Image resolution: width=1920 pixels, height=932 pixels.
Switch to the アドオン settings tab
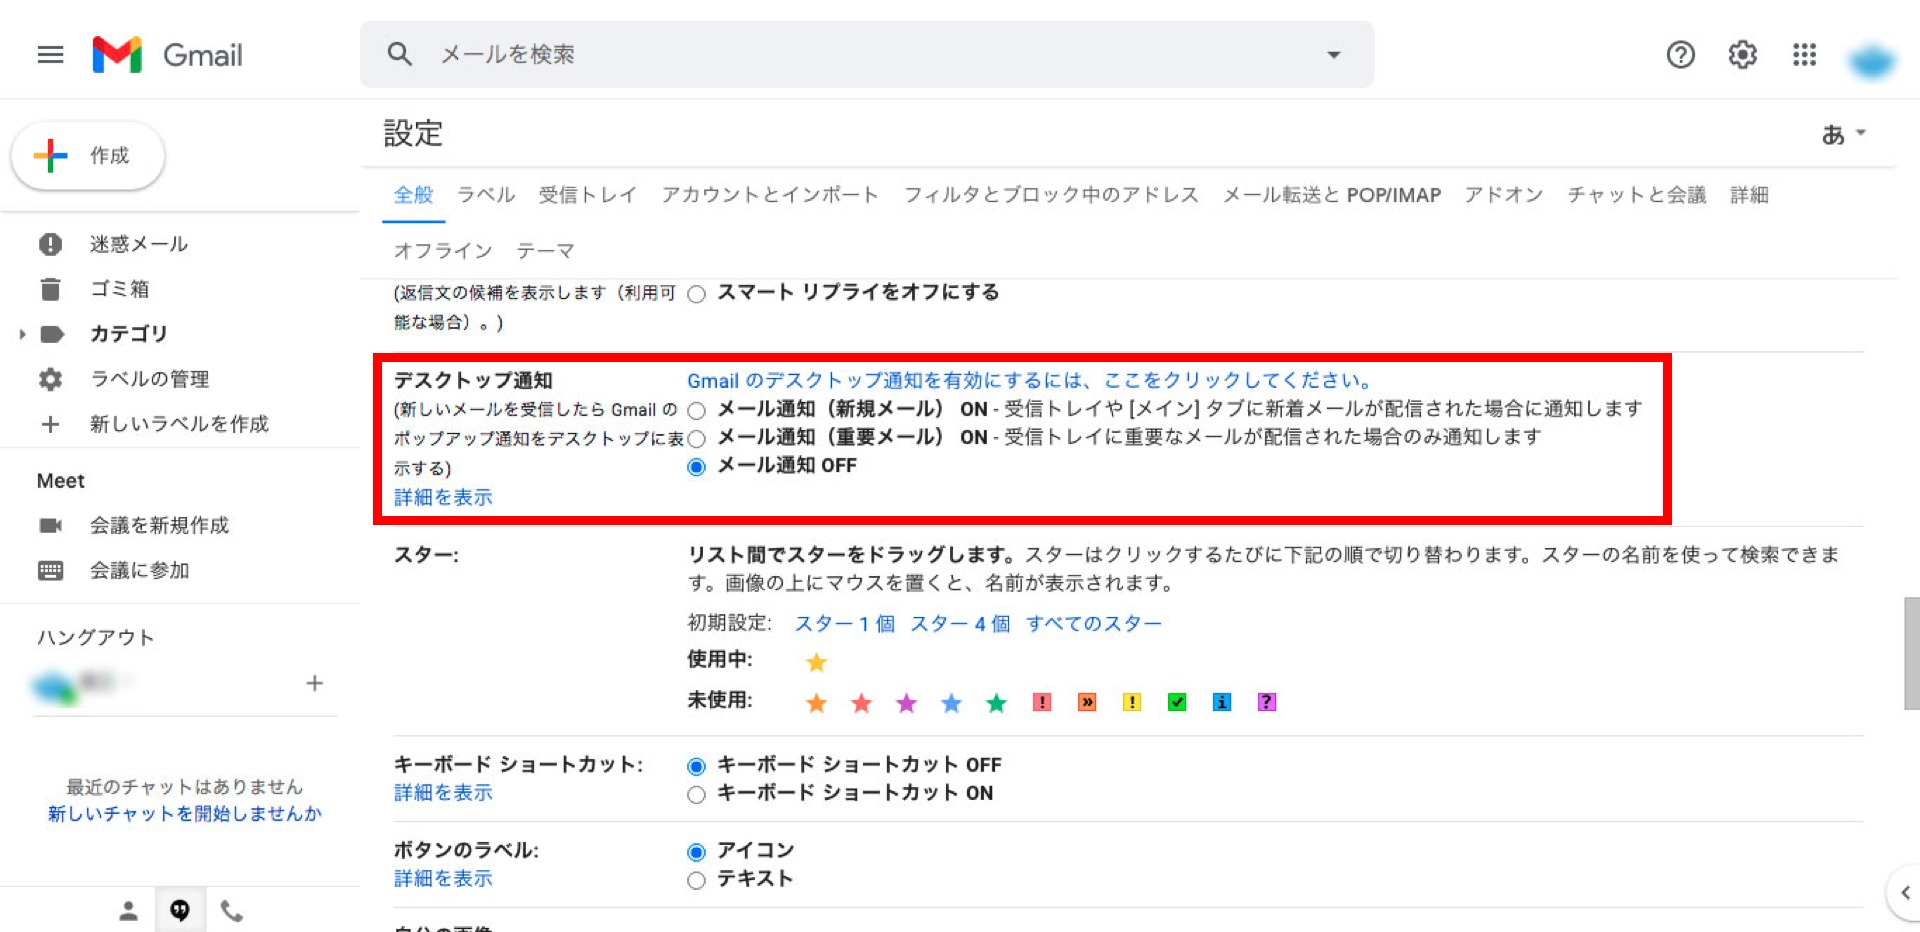[1503, 195]
